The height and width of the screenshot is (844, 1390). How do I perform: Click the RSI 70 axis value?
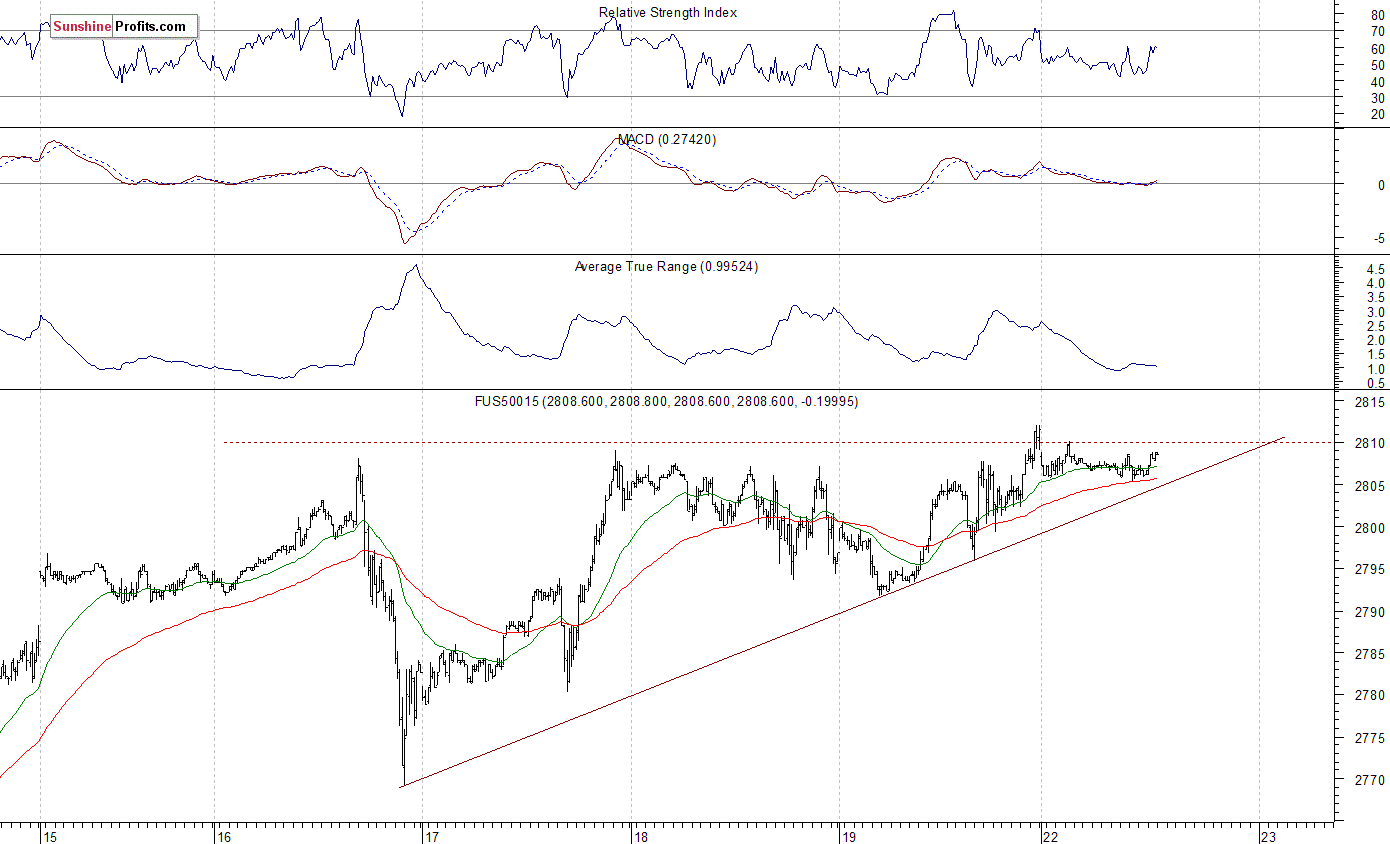[1377, 32]
